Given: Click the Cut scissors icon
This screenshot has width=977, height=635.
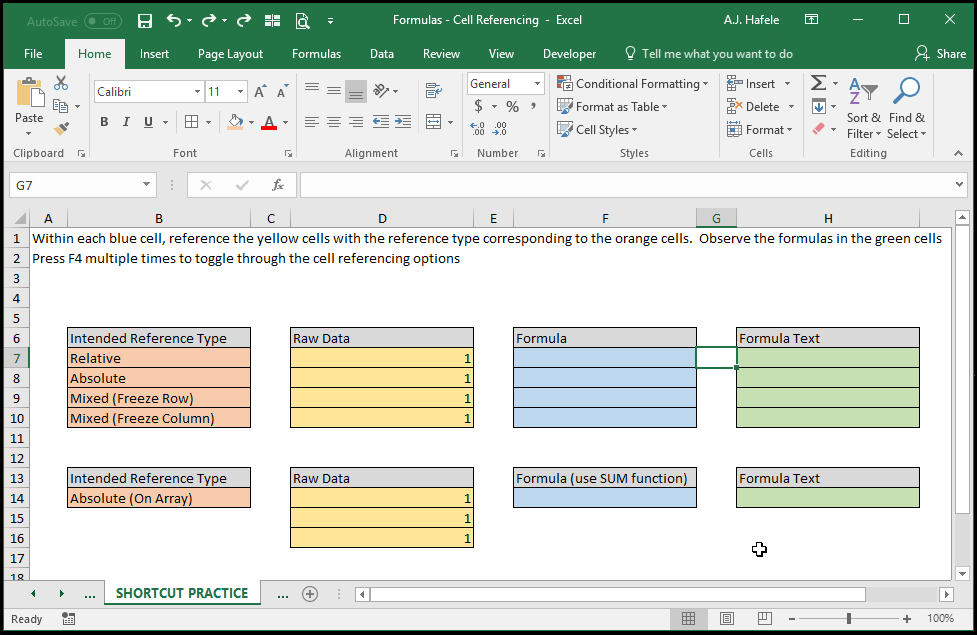Looking at the screenshot, I should click(61, 83).
